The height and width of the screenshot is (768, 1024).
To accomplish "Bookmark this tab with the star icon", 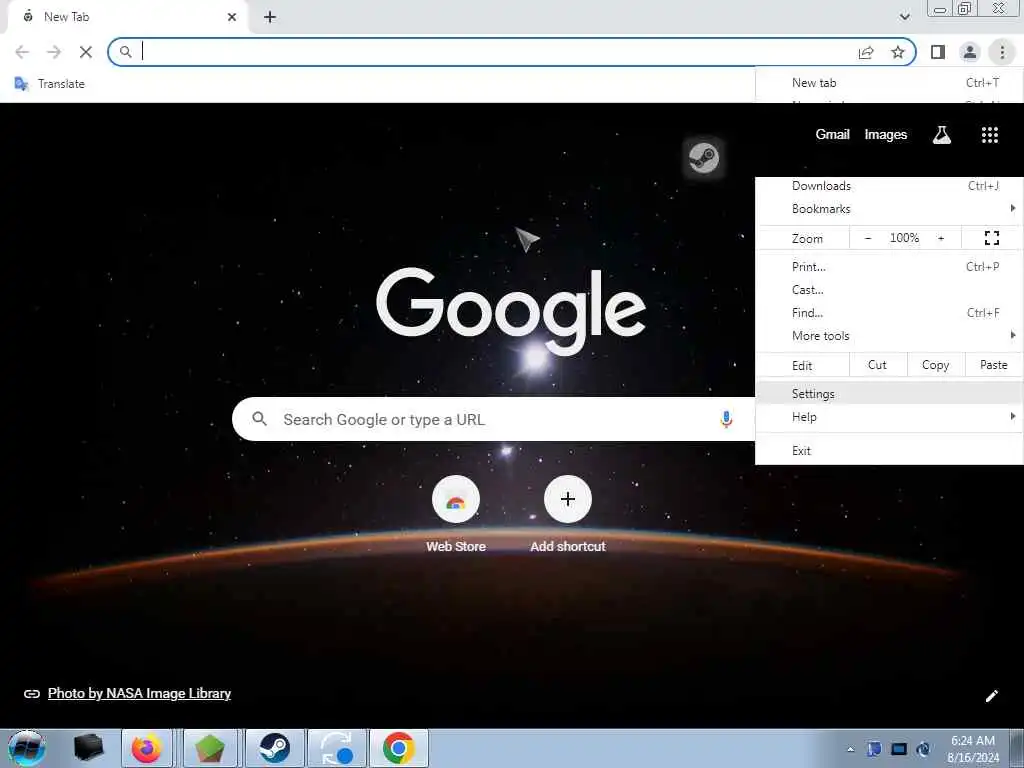I will 898,52.
